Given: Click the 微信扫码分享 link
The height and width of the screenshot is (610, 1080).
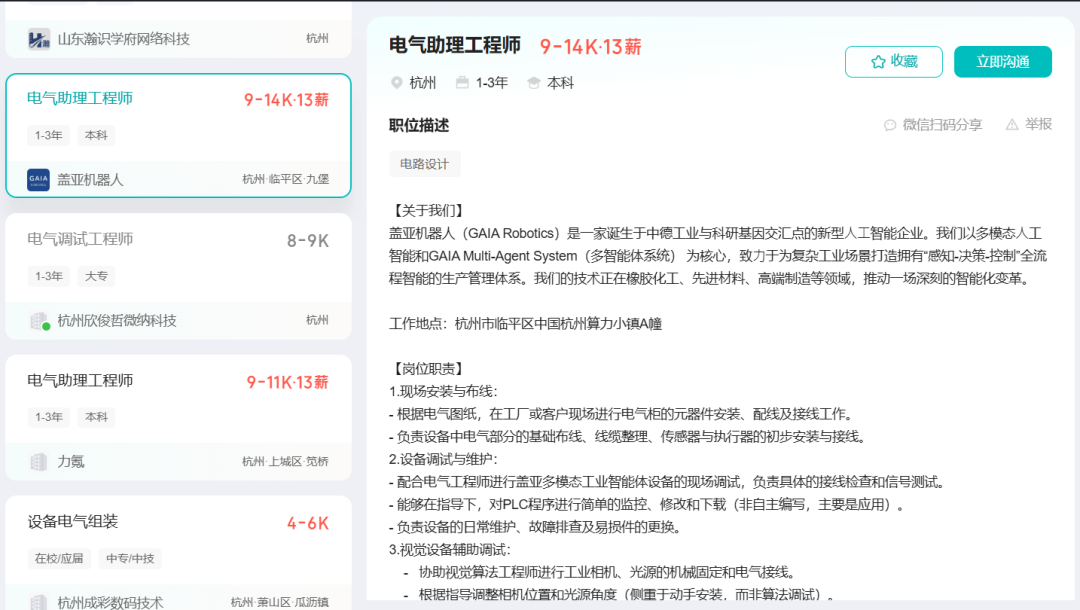Looking at the screenshot, I should [942, 125].
